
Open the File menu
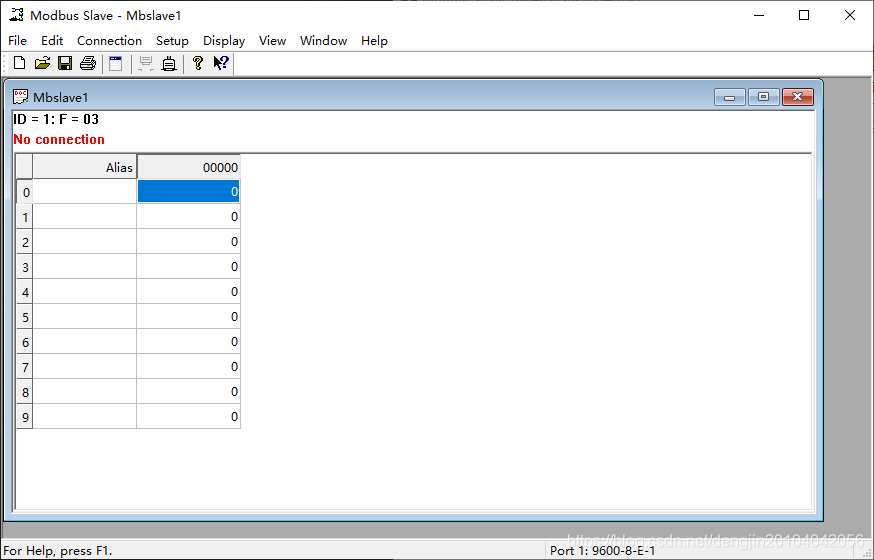tap(17, 41)
